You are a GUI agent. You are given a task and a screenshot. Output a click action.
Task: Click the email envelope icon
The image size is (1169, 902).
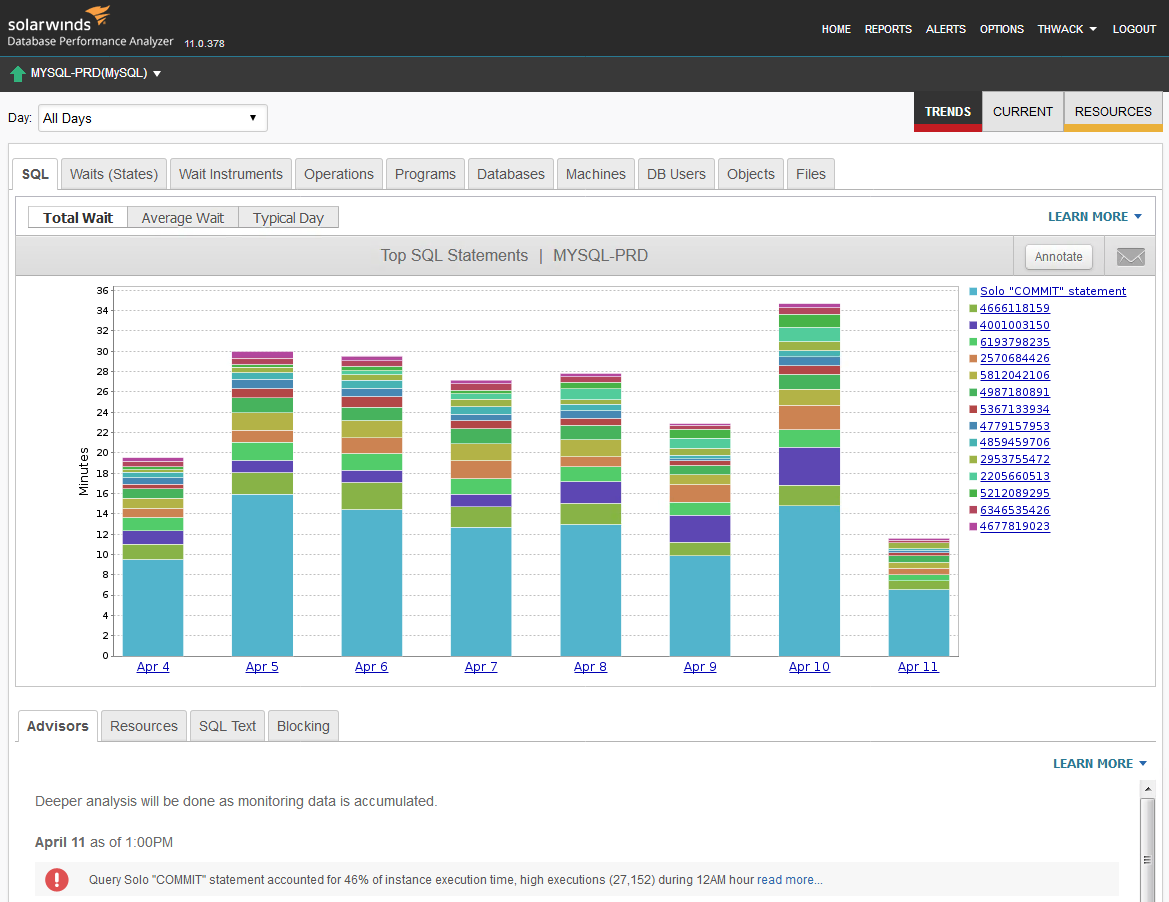point(1130,256)
